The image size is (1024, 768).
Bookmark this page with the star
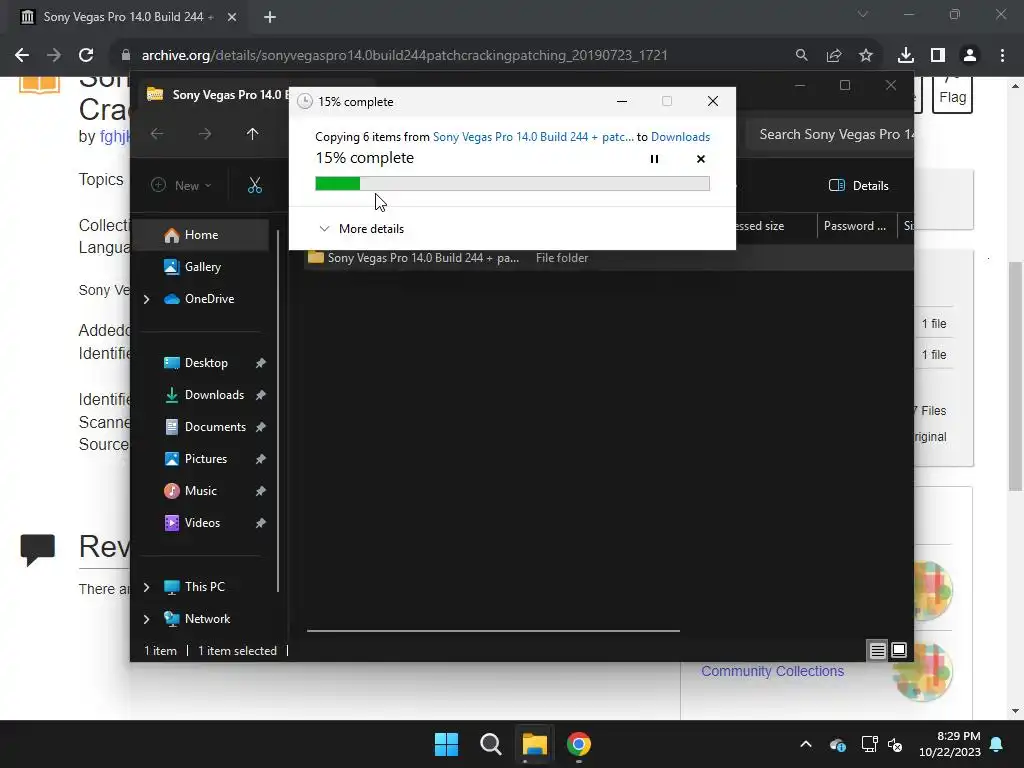pos(866,56)
